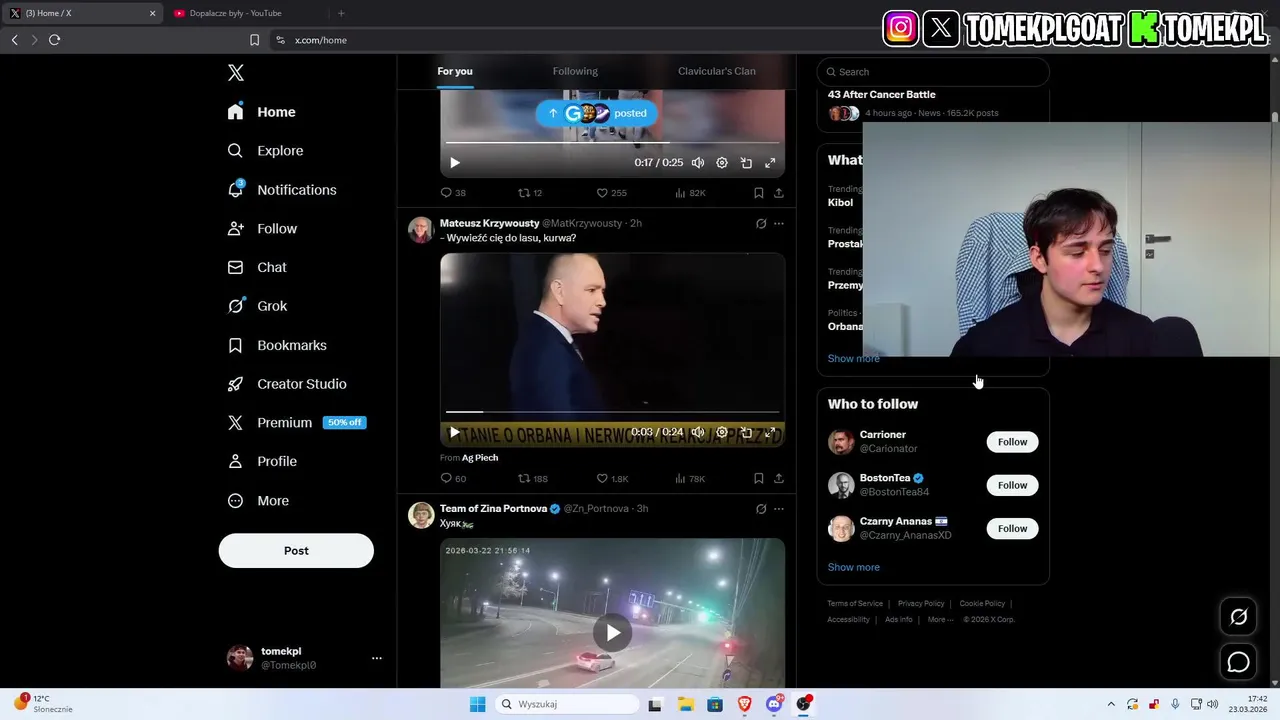The image size is (1280, 720).
Task: Switch to the Clavicular's Clan tab
Action: tap(717, 71)
